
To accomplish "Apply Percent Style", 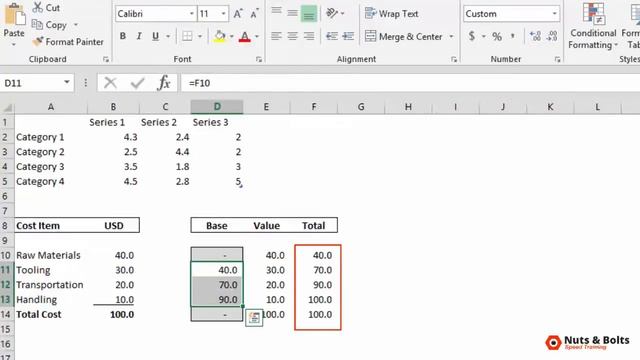I will (497, 36).
